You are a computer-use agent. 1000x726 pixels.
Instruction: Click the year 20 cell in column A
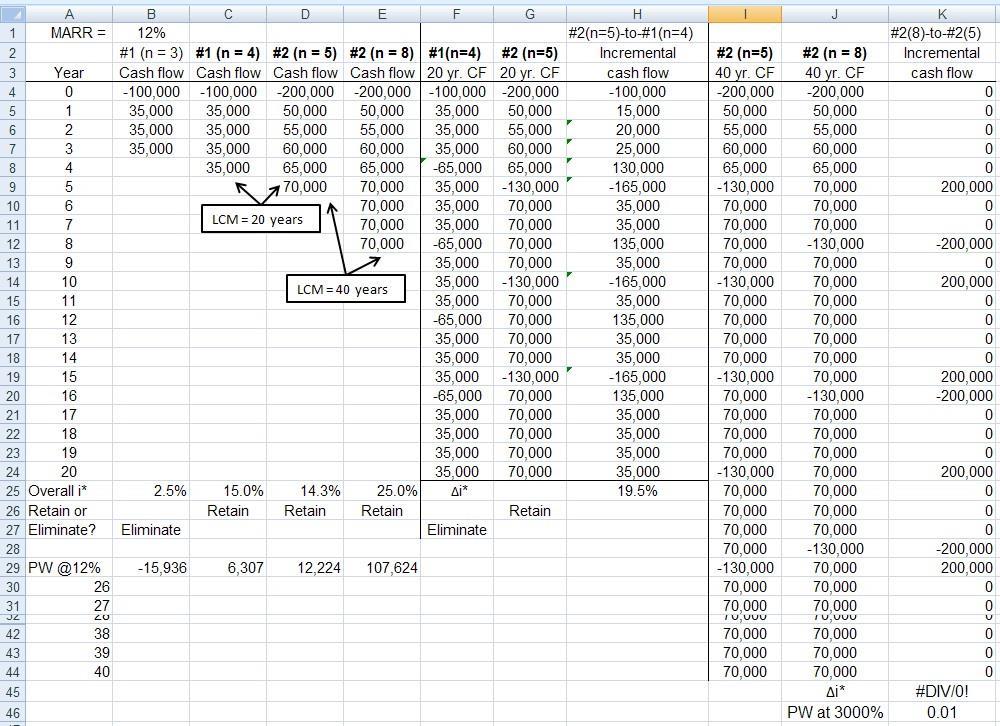pyautogui.click(x=69, y=472)
